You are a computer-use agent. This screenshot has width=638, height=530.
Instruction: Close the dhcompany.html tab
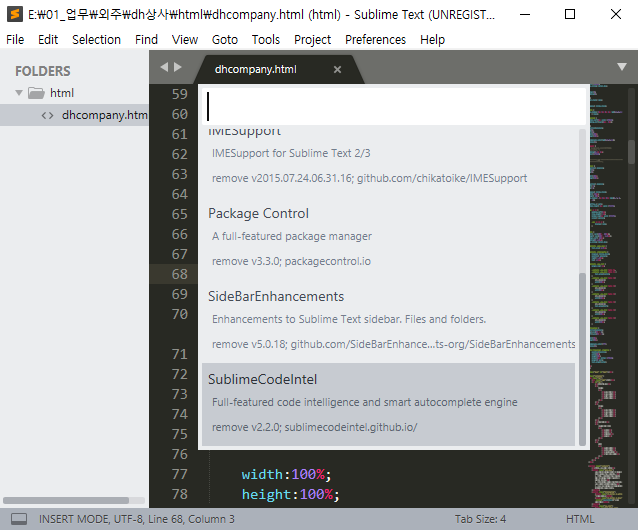(x=337, y=70)
